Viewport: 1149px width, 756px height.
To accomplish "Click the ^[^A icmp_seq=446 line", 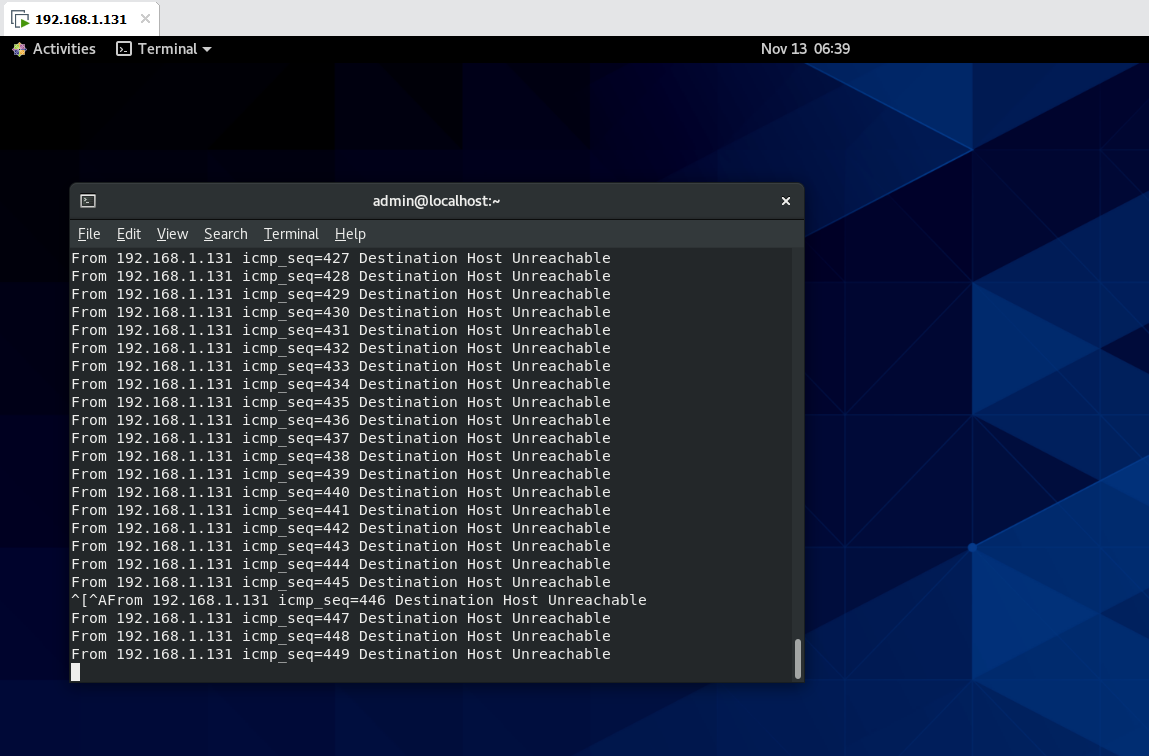I will (359, 600).
